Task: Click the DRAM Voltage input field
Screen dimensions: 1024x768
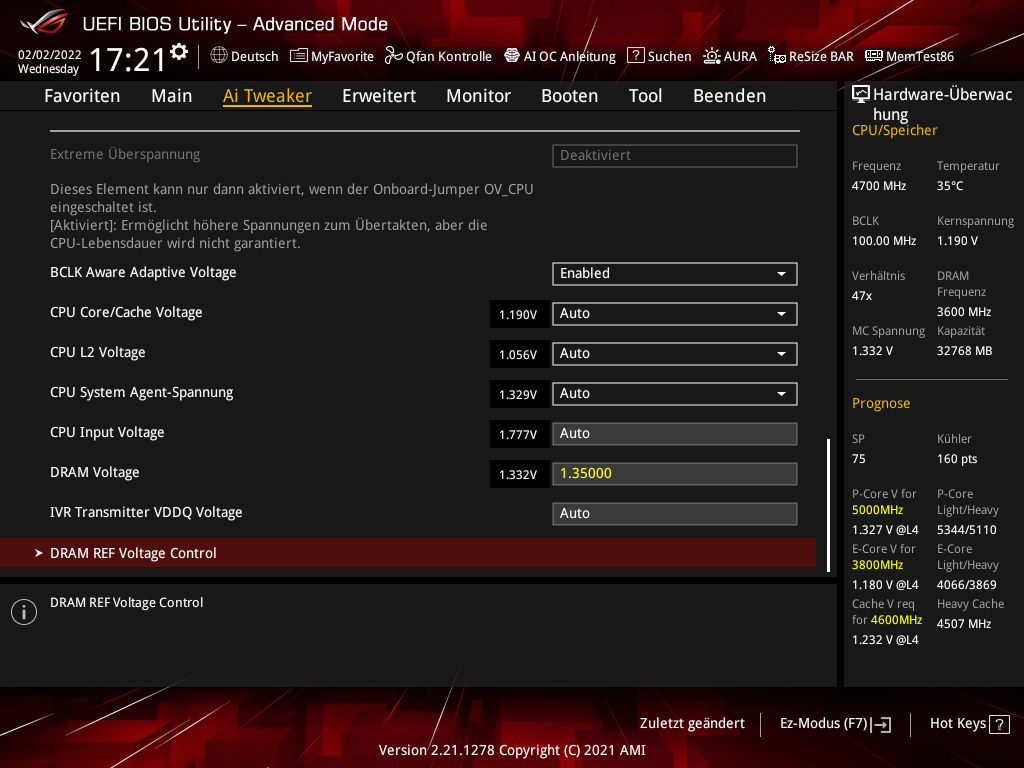Action: [x=674, y=473]
